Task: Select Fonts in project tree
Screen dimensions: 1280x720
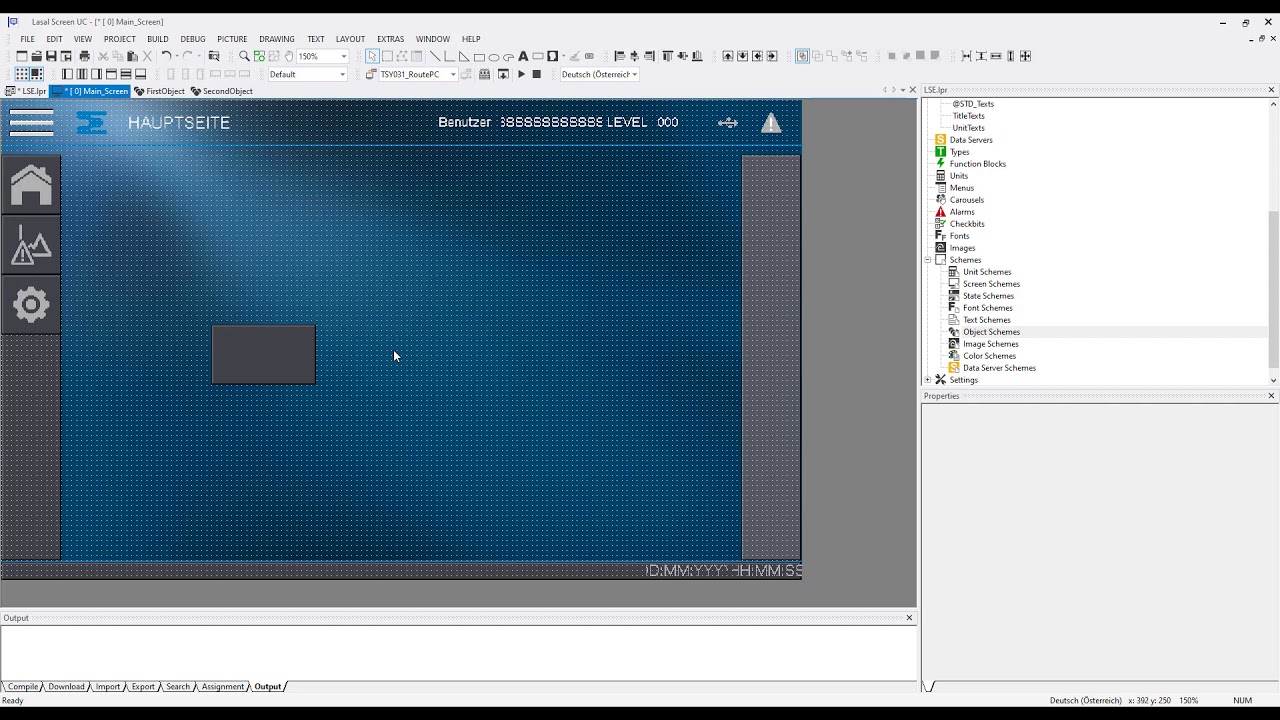Action: tap(959, 236)
